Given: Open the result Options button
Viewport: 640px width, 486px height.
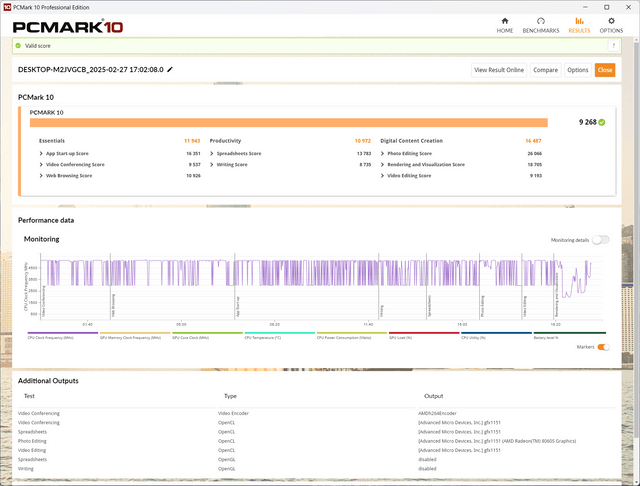Looking at the screenshot, I should coord(578,70).
